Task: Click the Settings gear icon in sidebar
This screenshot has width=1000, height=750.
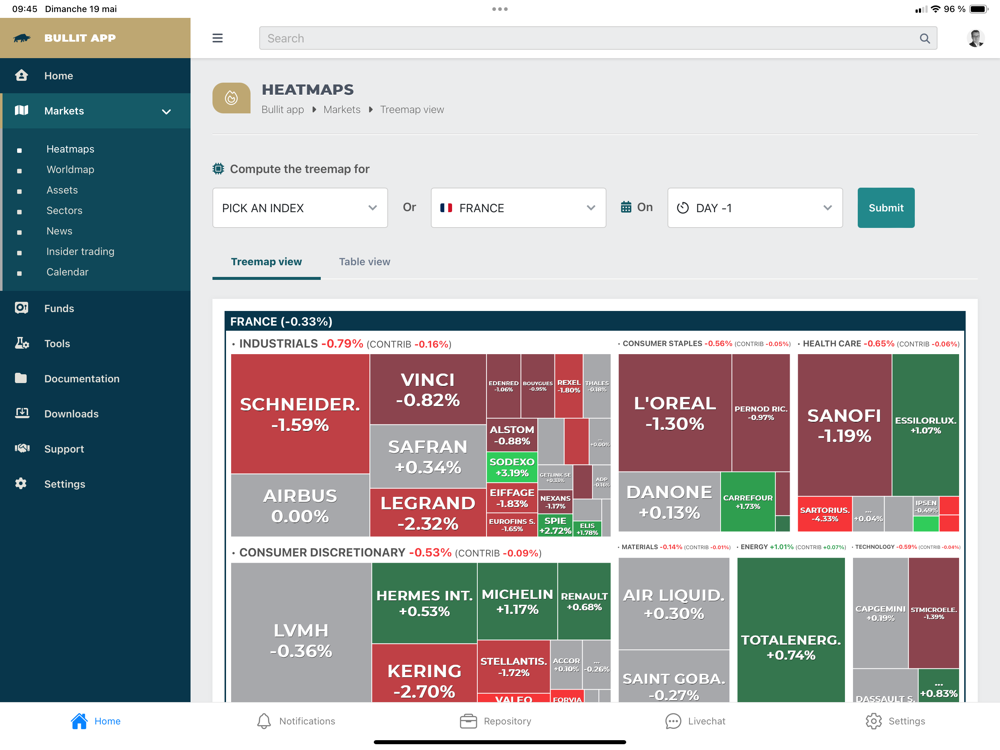Action: tap(21, 483)
